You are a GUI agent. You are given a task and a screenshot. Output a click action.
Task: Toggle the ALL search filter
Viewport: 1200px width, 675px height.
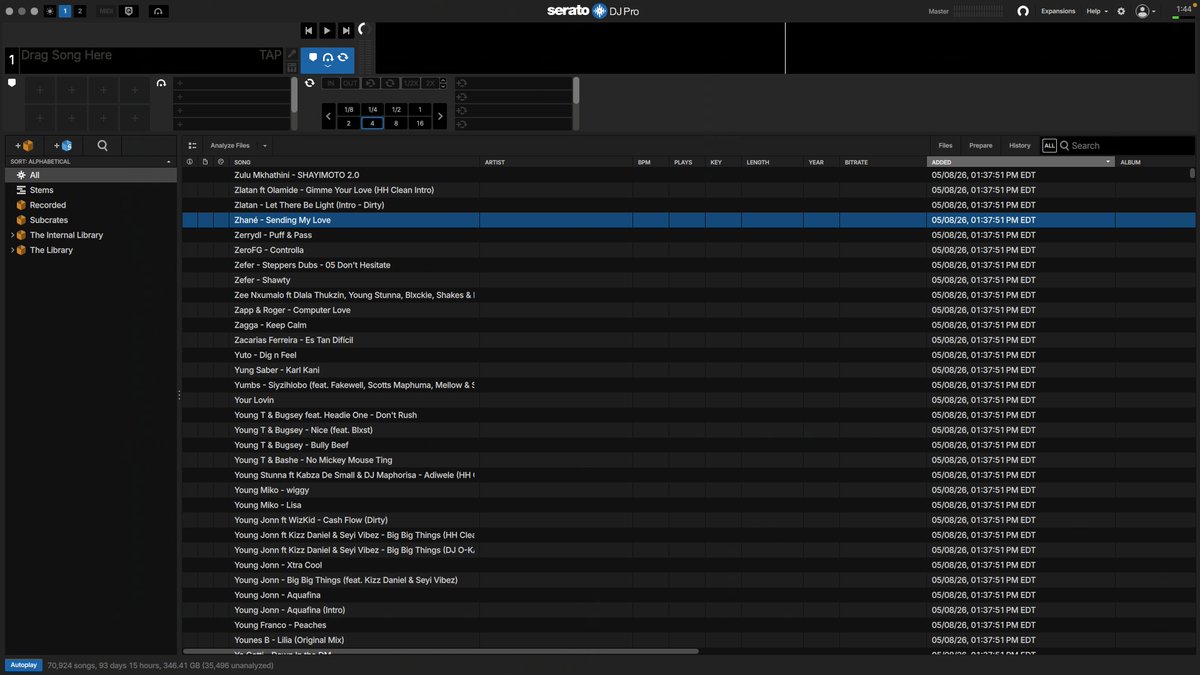tap(1049, 145)
